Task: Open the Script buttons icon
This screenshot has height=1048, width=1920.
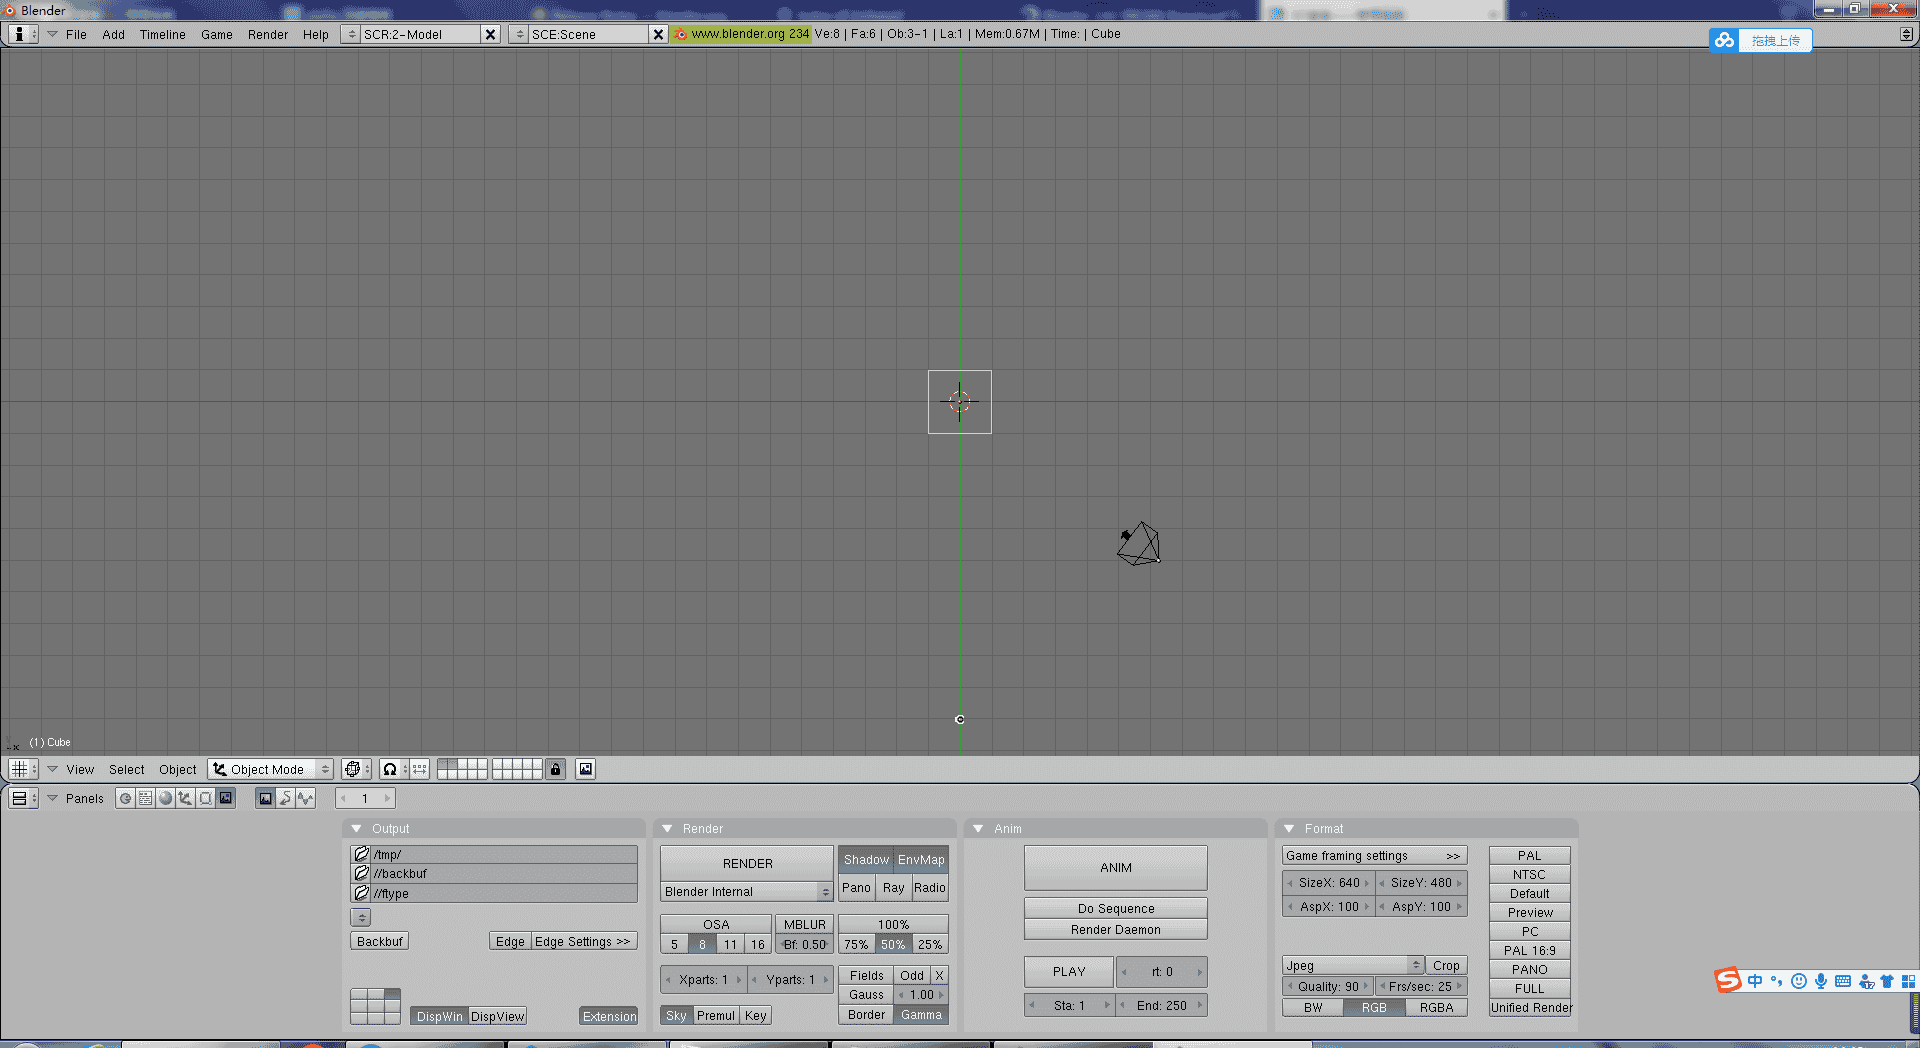Action: [x=146, y=798]
